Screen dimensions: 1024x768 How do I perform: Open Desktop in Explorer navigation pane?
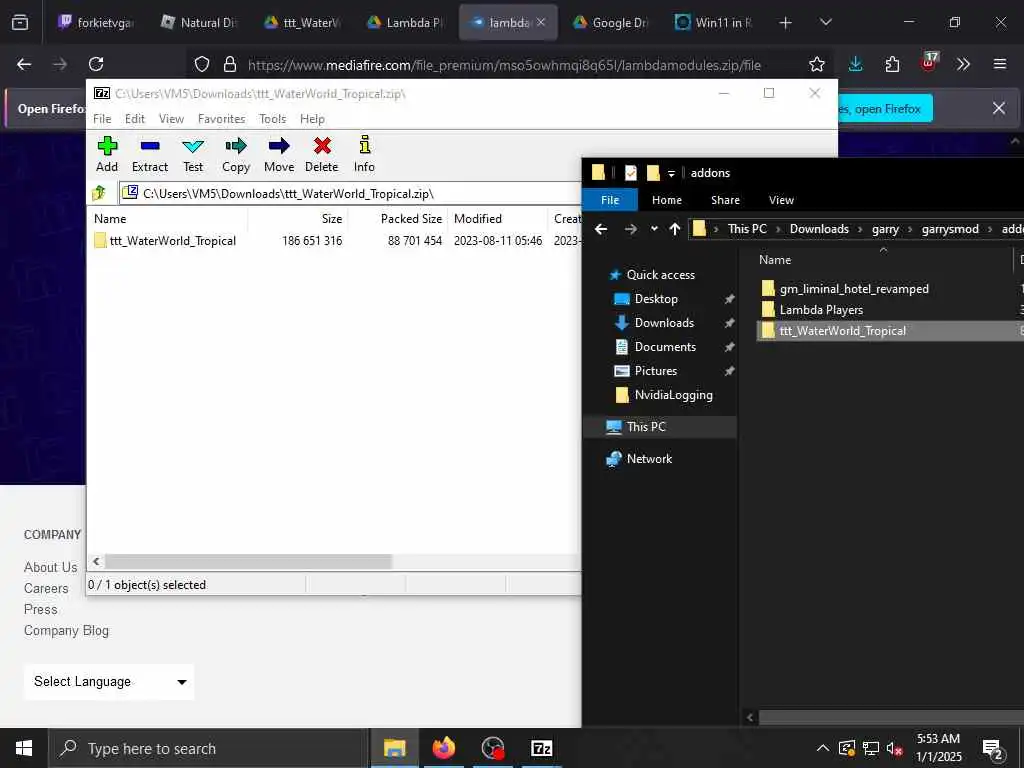pyautogui.click(x=656, y=298)
